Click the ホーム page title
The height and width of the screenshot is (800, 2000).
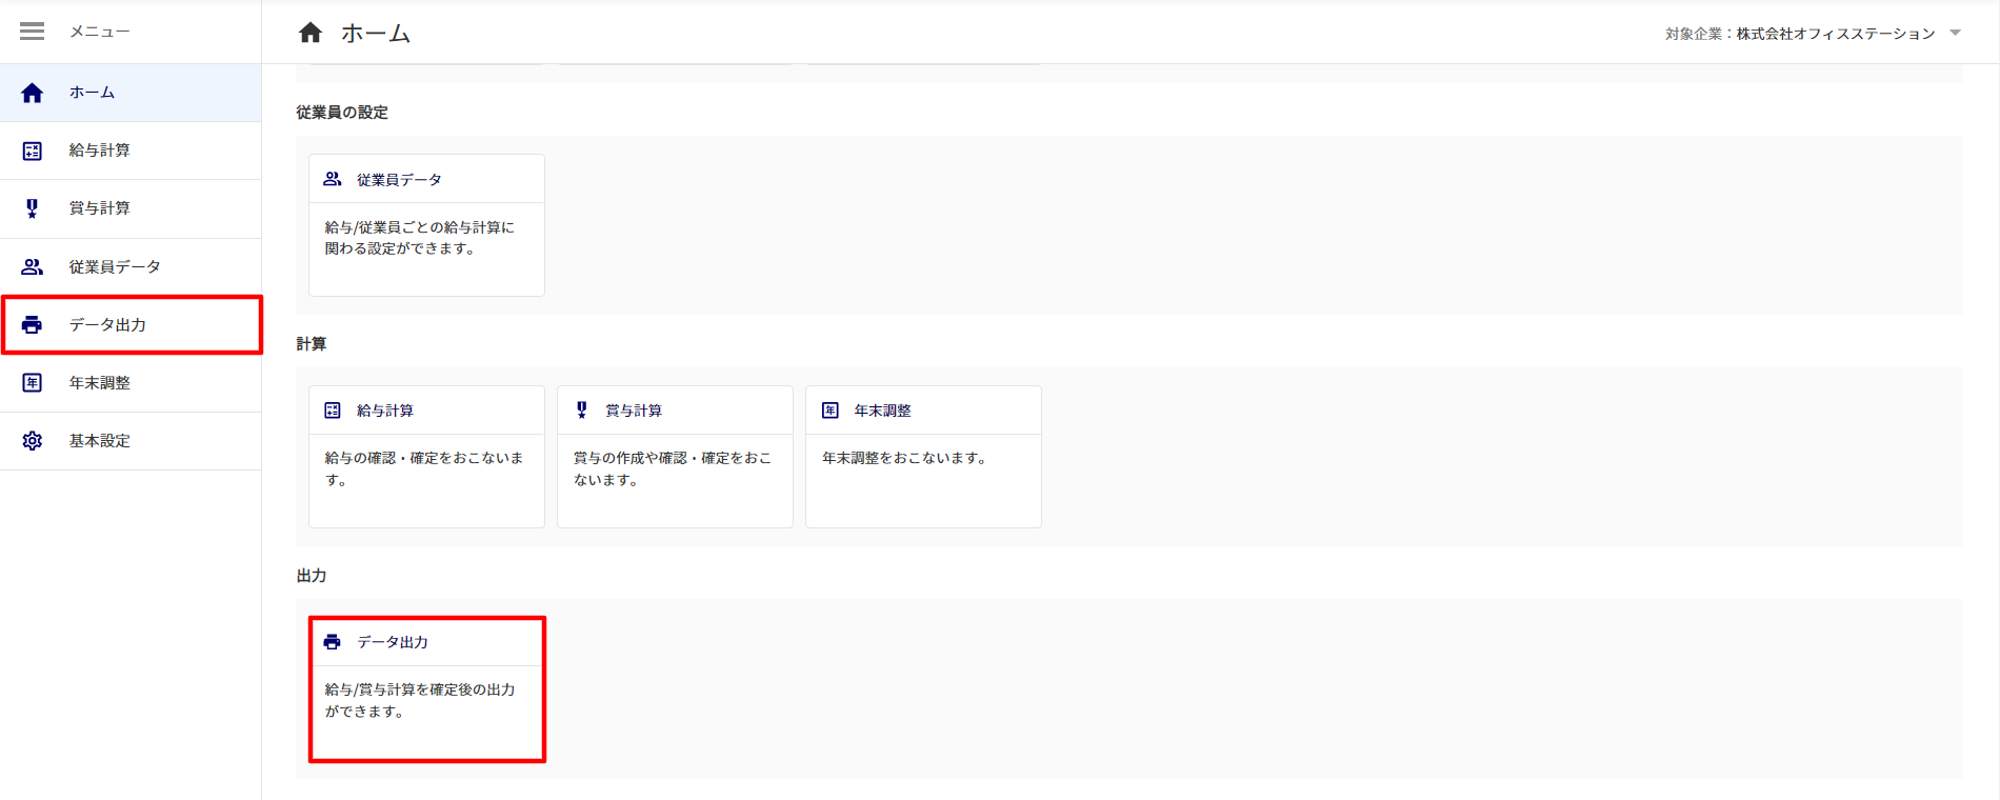[x=375, y=33]
